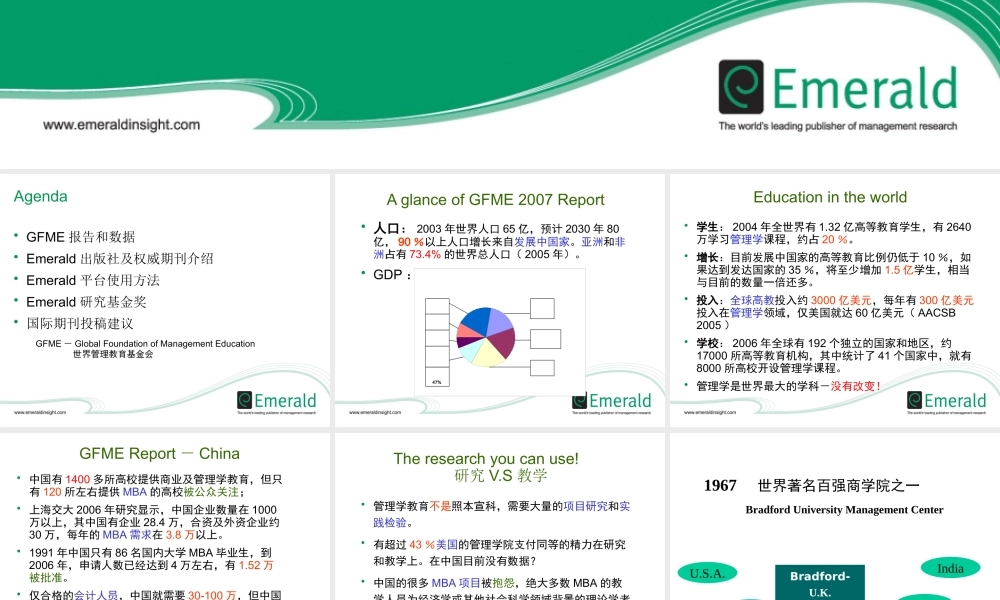
Task: Click the Emerald logo icon in the header
Action: click(x=740, y=87)
